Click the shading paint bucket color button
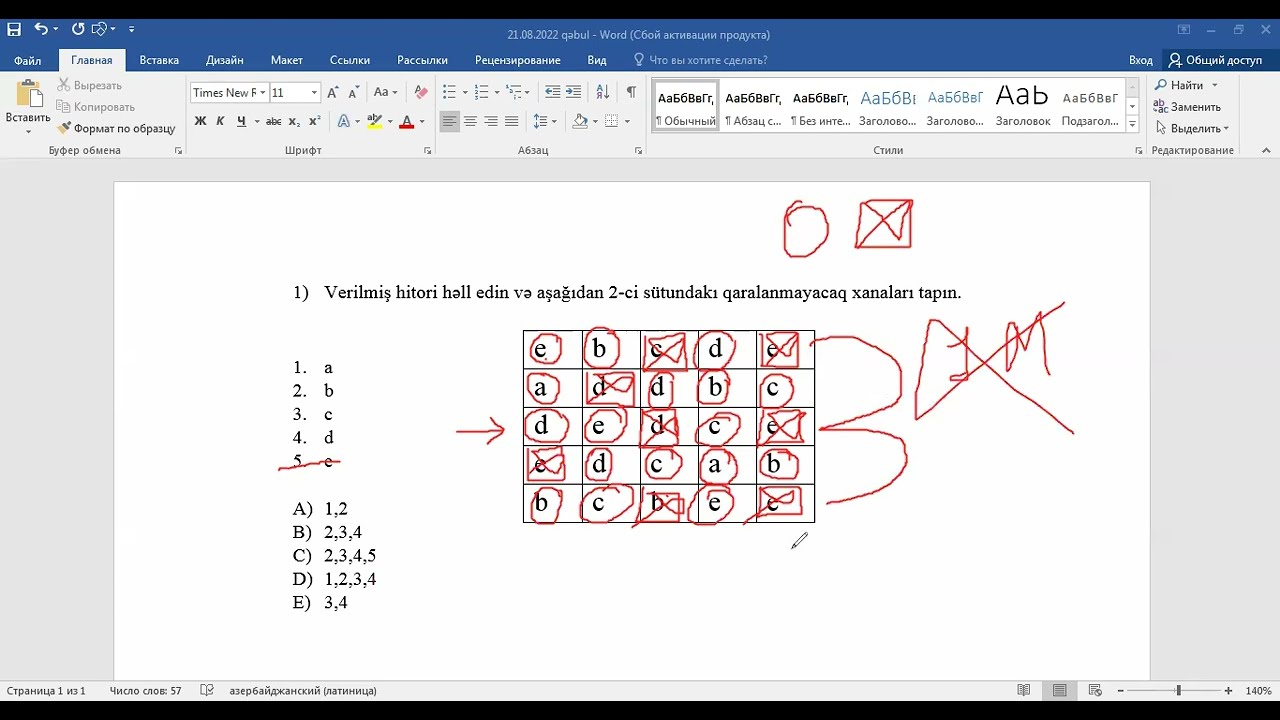 (580, 121)
